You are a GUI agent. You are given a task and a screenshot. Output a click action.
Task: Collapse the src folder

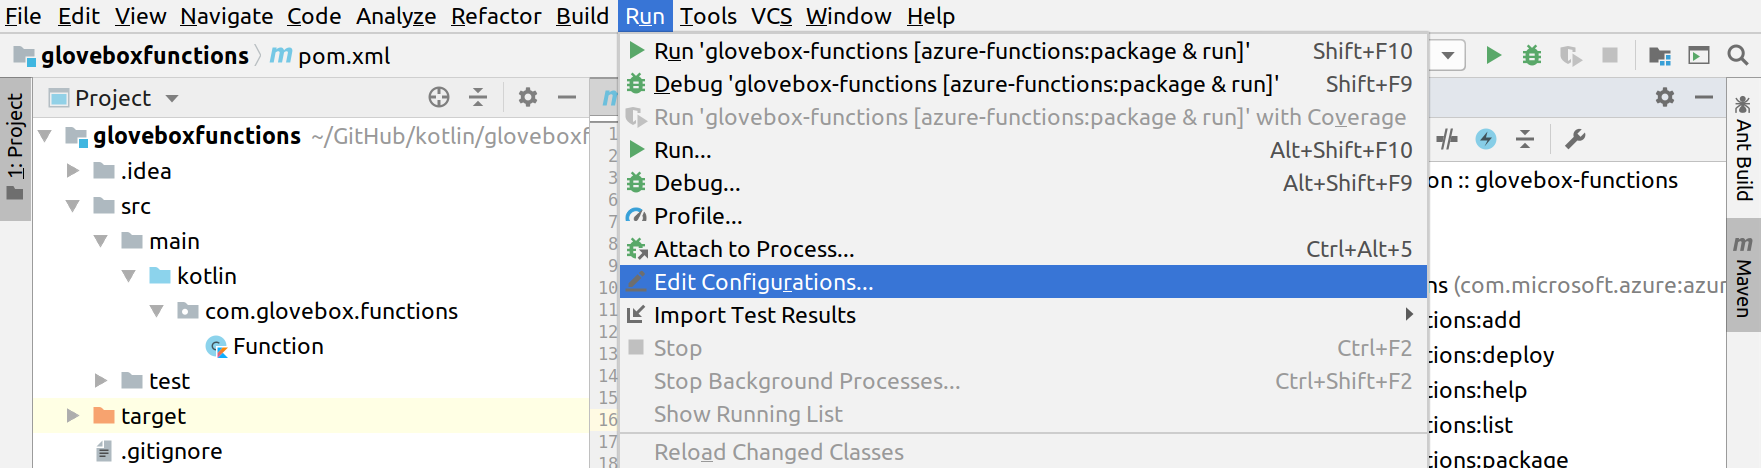click(x=72, y=206)
